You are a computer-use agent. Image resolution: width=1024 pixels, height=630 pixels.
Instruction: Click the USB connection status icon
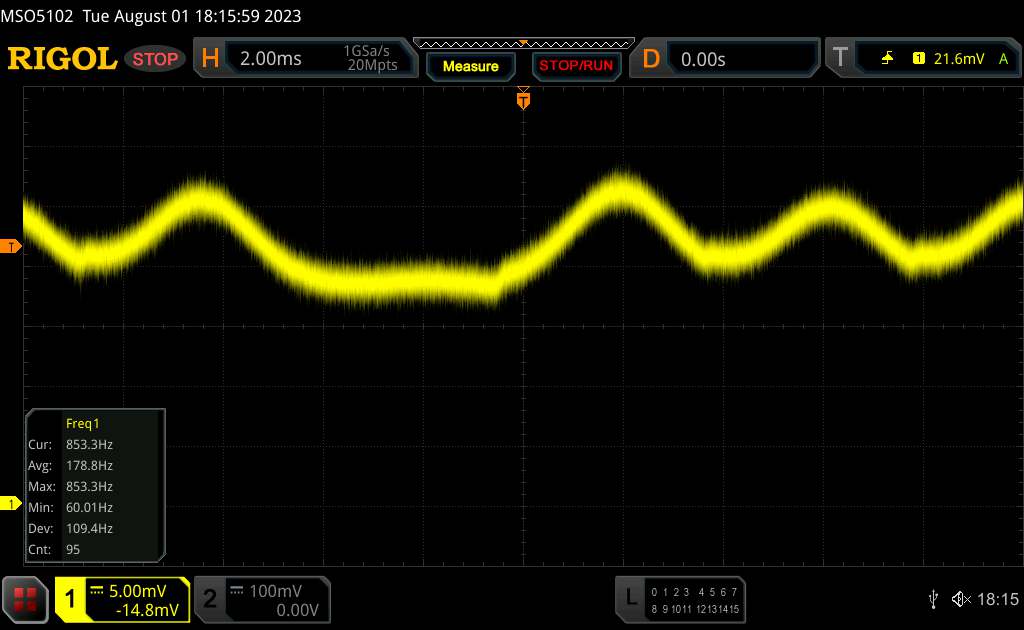point(933,599)
